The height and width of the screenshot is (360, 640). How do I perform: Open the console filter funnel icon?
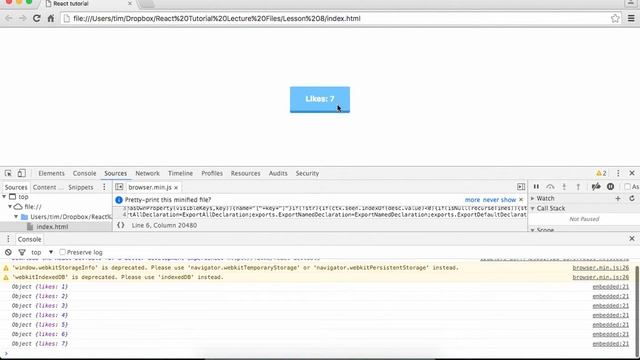(22, 252)
